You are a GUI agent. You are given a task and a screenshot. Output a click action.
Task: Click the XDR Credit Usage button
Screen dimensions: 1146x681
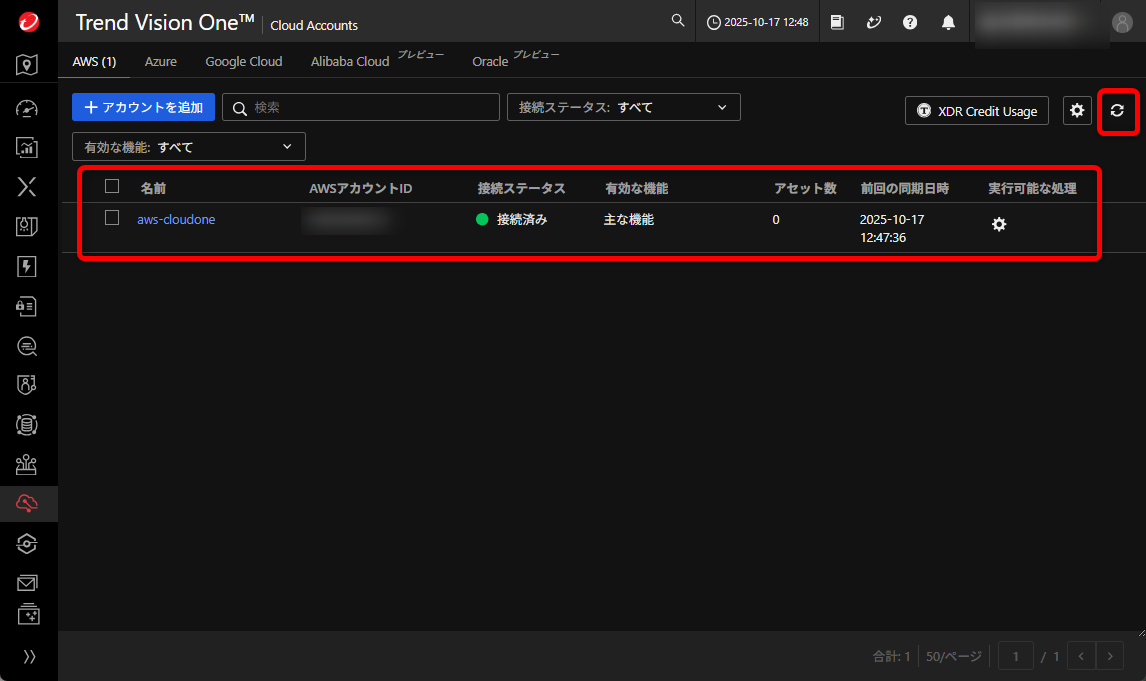[x=976, y=111]
